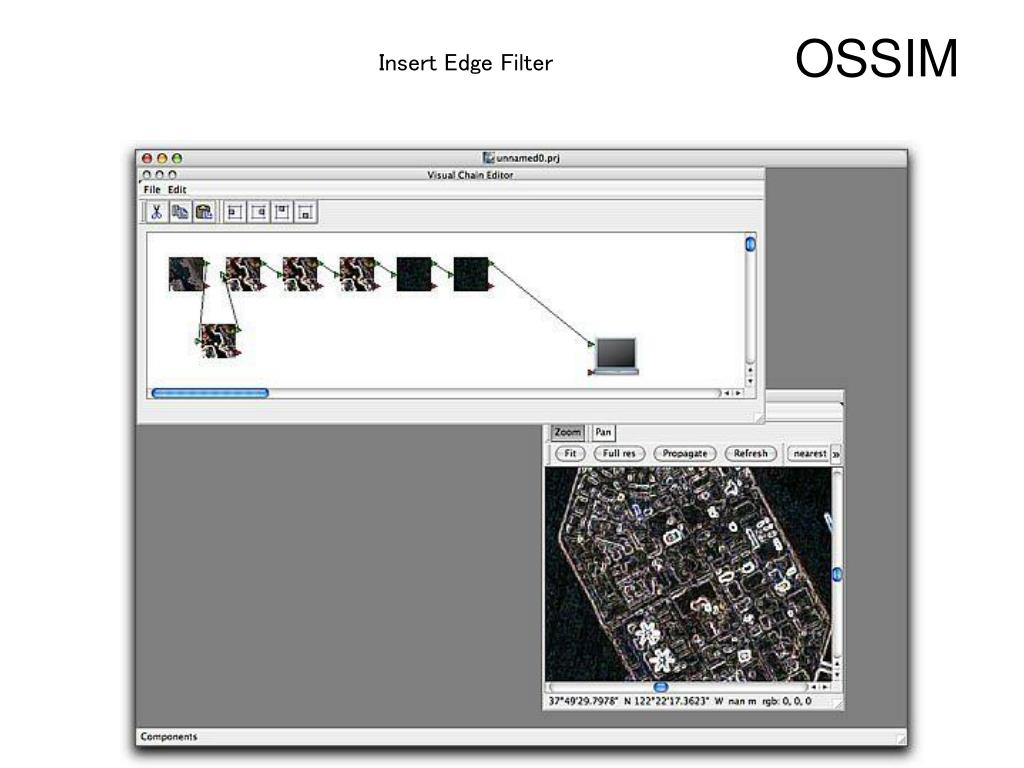Click the Full res button

point(619,453)
